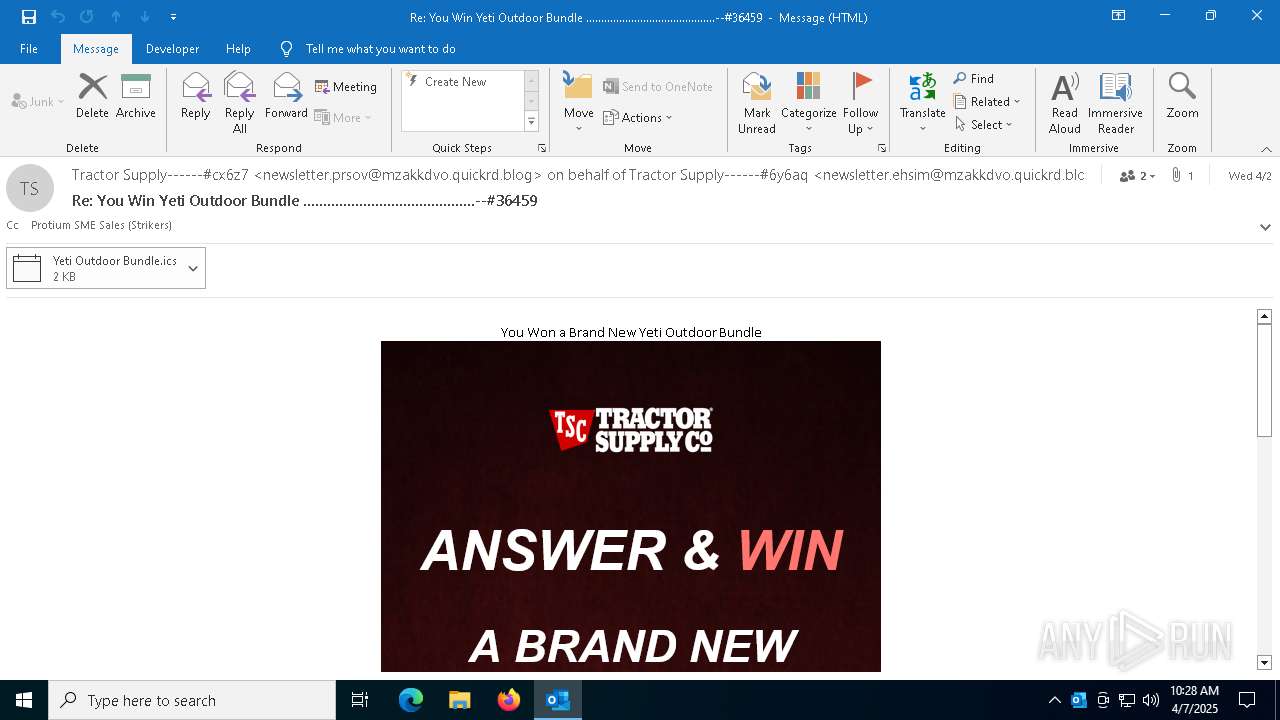Open the Move folder dropdown
Viewport: 1280px width, 720px height.
579,103
